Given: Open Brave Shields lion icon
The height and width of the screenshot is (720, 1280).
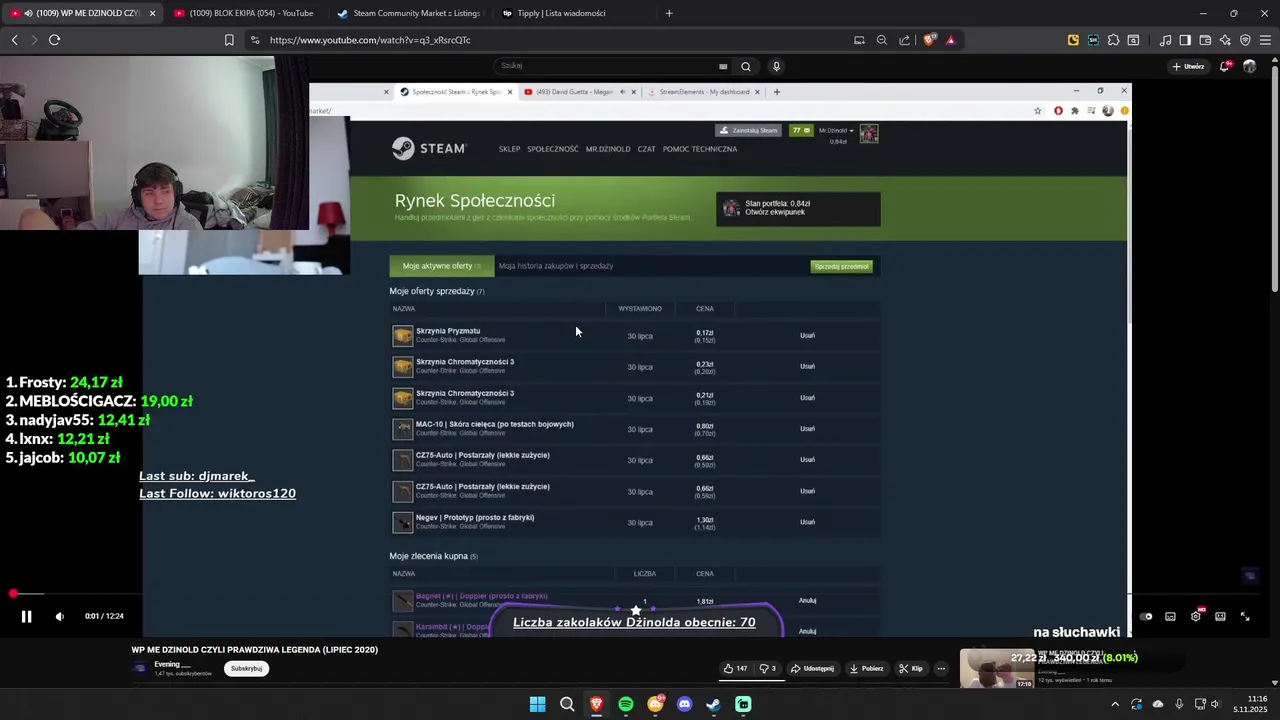Looking at the screenshot, I should tap(929, 40).
